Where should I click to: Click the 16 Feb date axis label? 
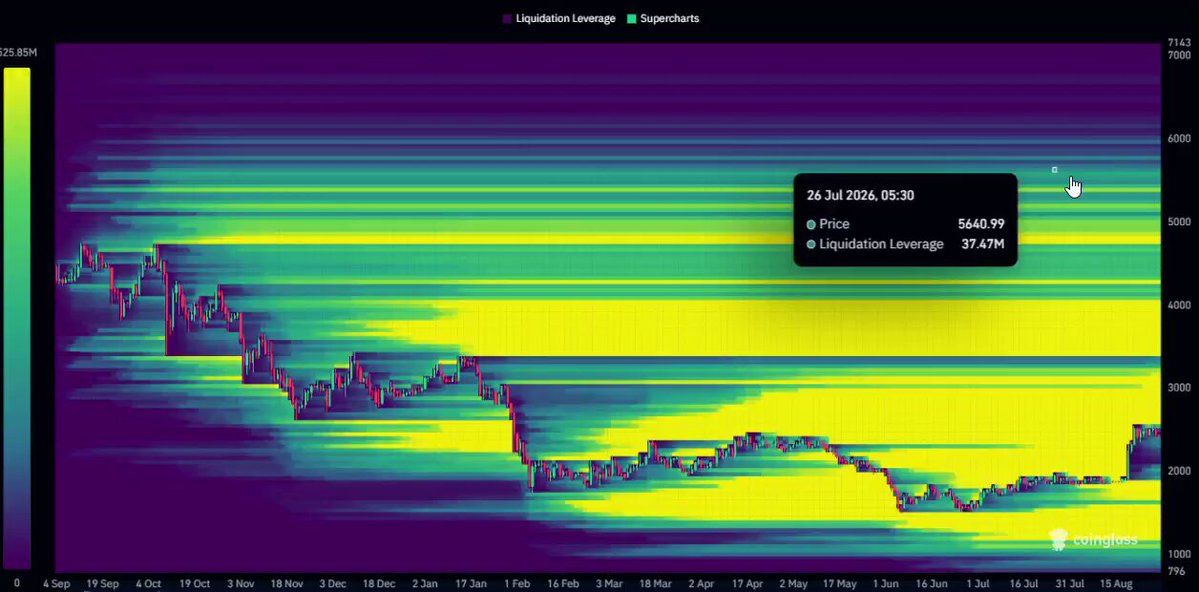coord(563,584)
